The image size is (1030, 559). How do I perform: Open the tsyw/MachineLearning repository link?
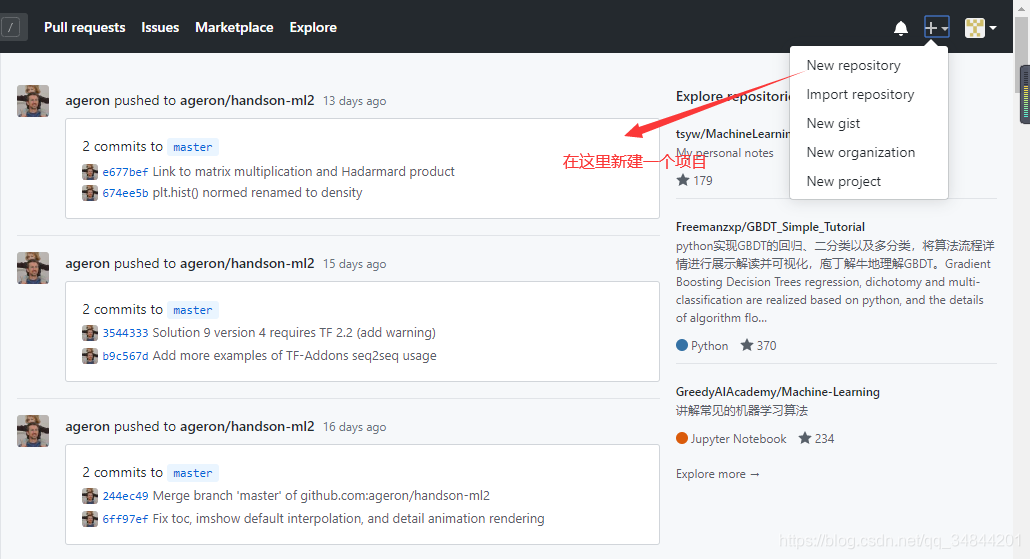click(732, 134)
